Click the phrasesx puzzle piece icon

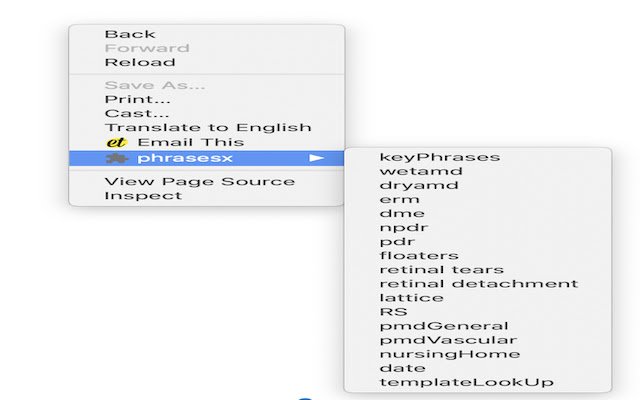tap(117, 158)
